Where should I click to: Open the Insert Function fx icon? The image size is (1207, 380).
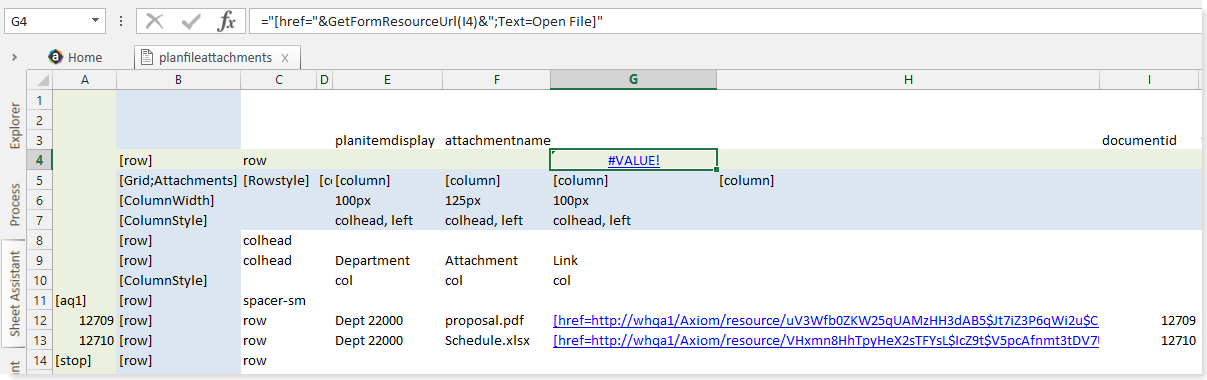(227, 20)
